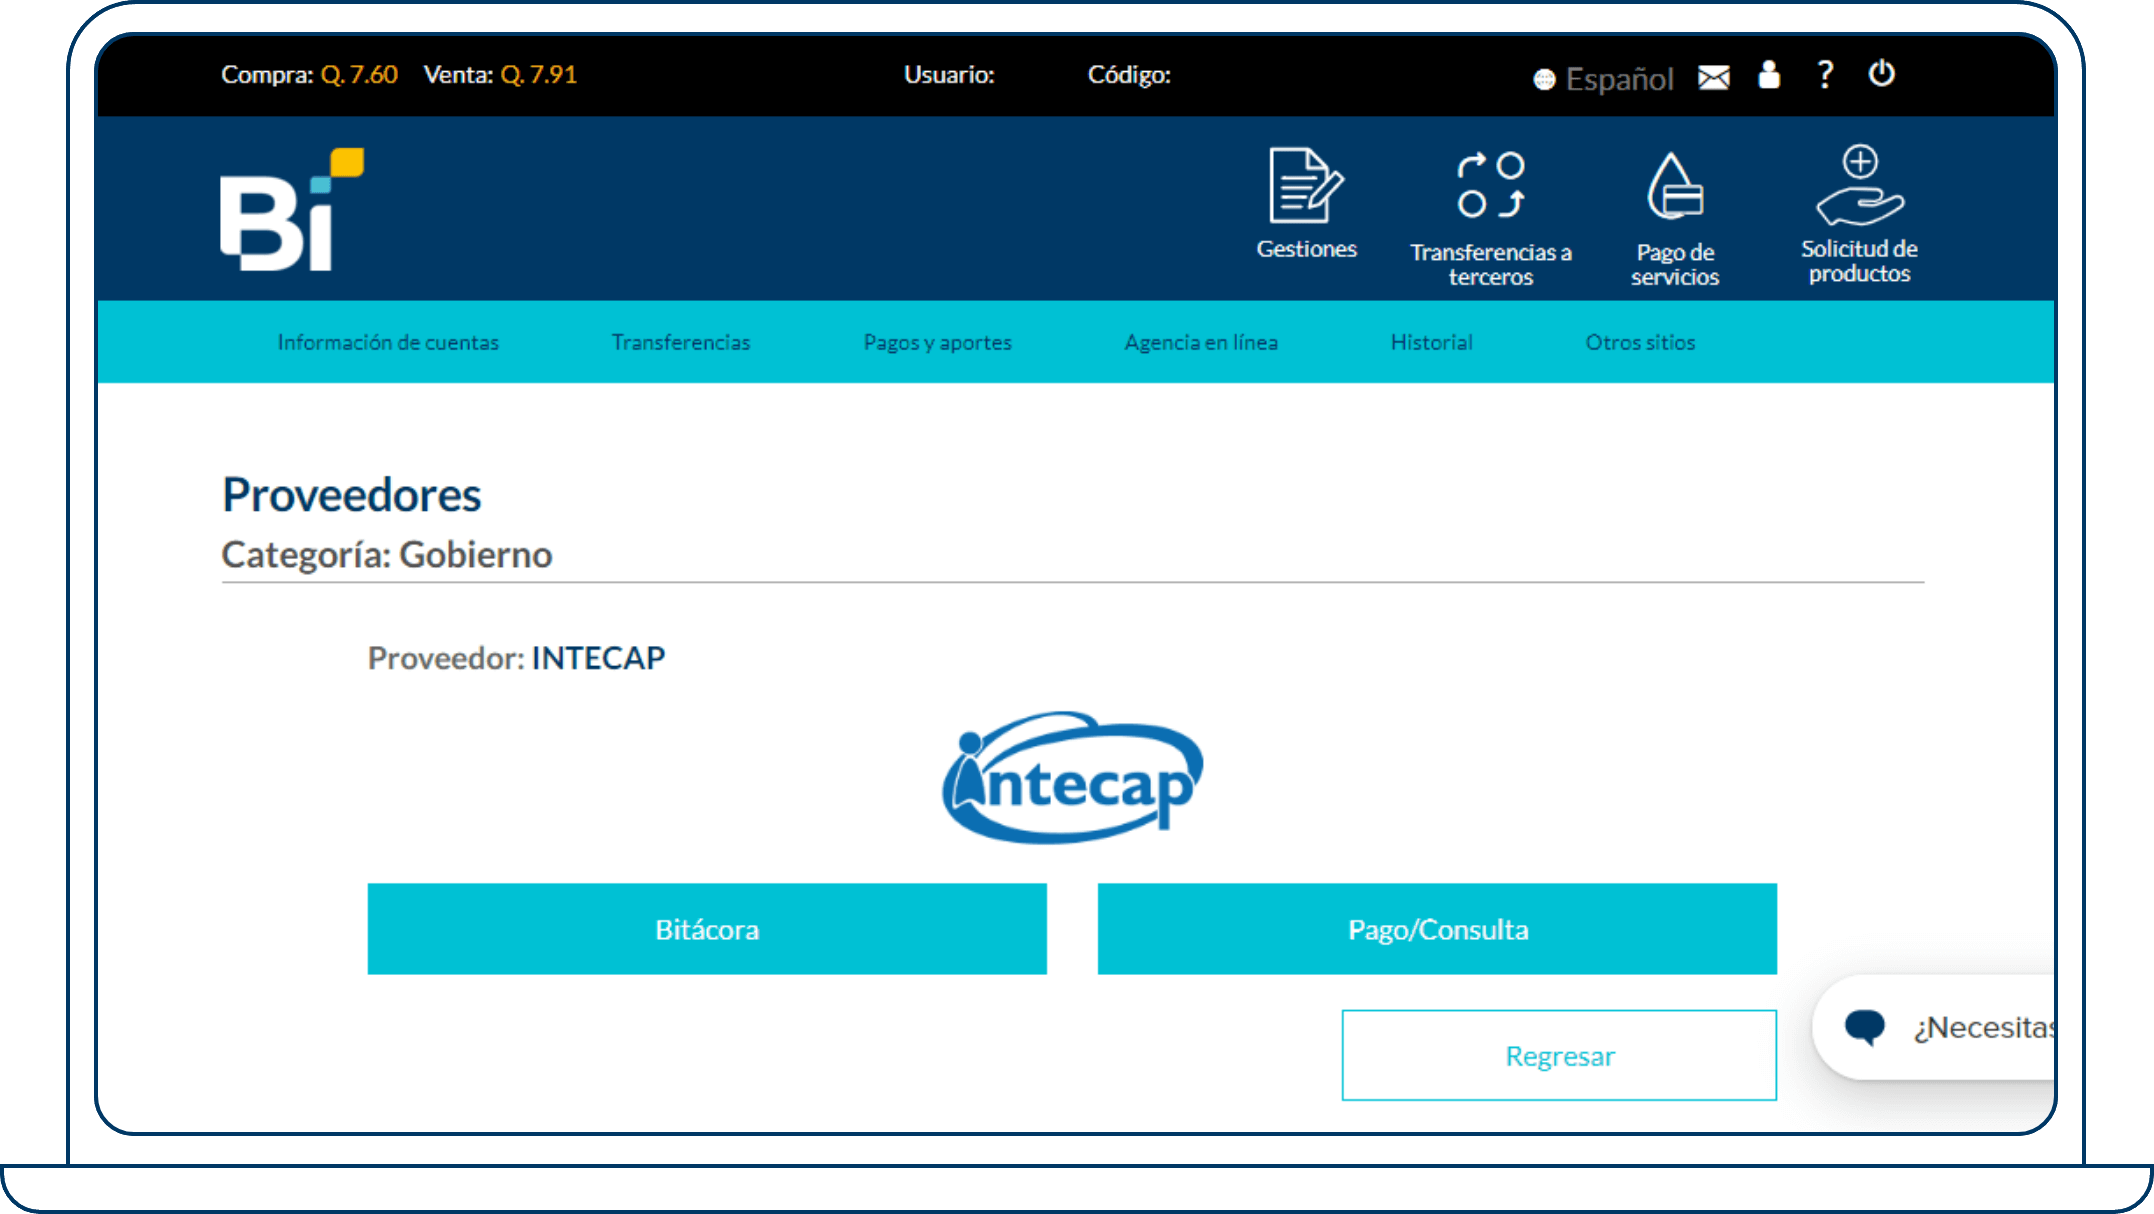Click the Venta rate Q. 7.91
The image size is (2154, 1214).
[x=500, y=74]
